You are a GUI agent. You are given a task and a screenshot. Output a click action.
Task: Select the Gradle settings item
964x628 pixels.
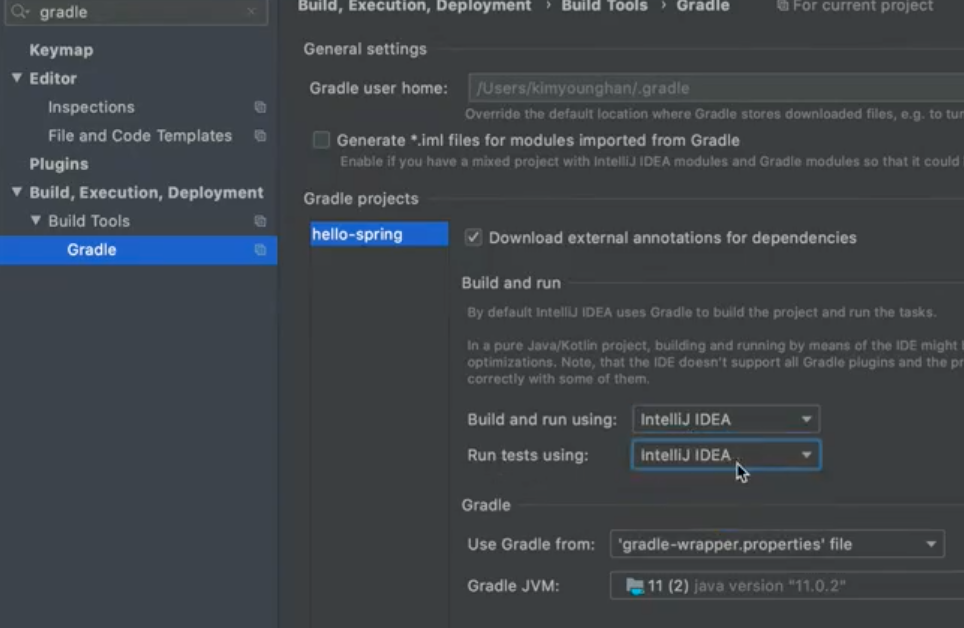tap(138, 250)
